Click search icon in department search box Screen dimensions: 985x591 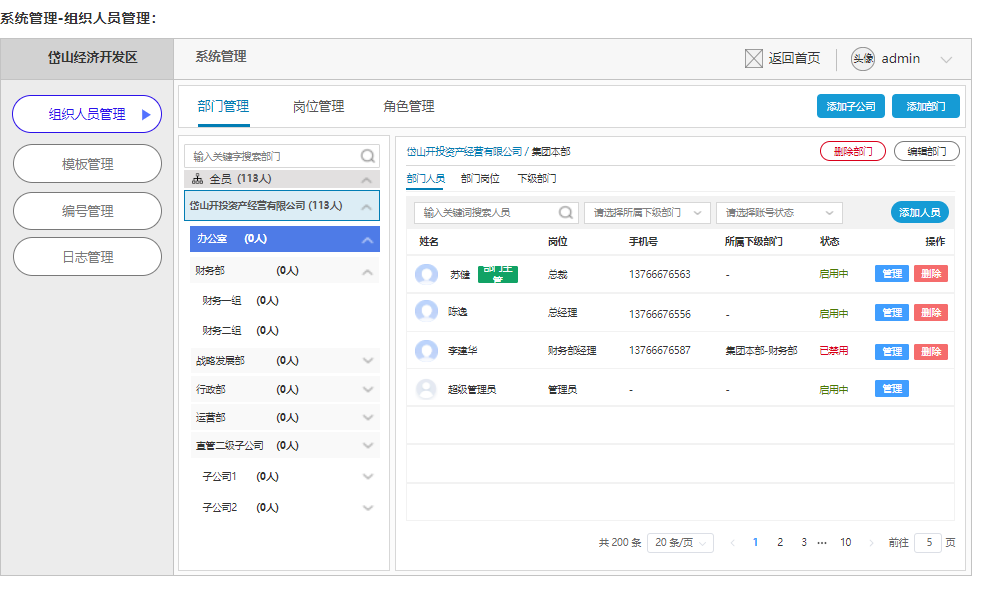[368, 156]
